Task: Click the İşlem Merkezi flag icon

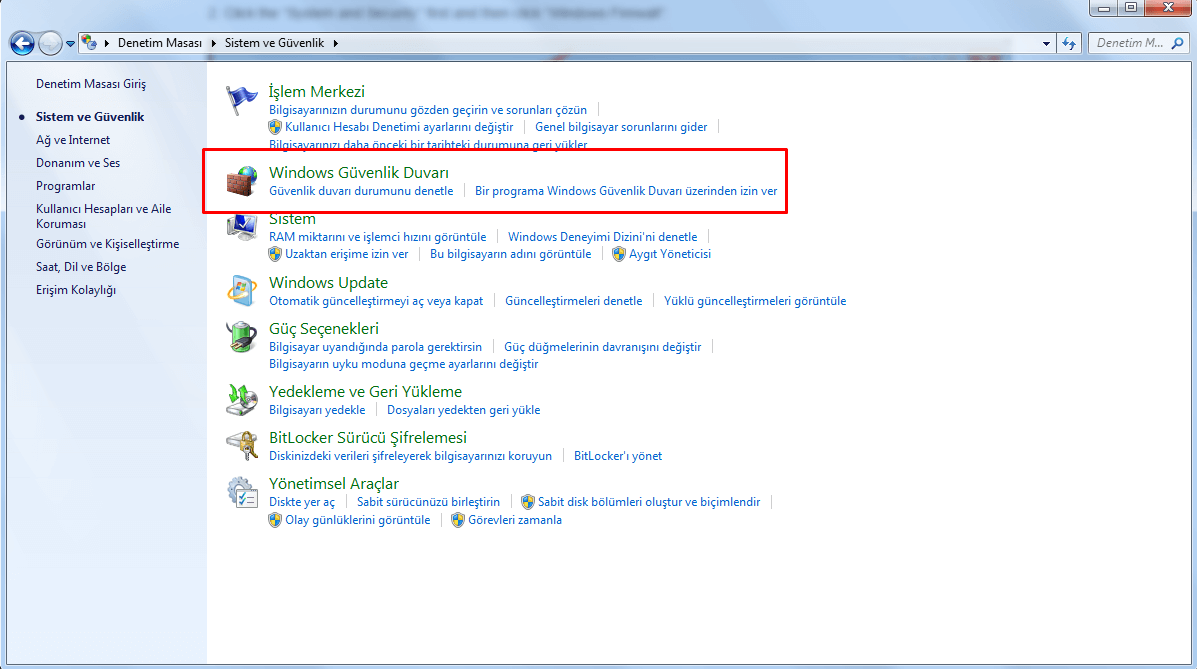Action: [242, 100]
